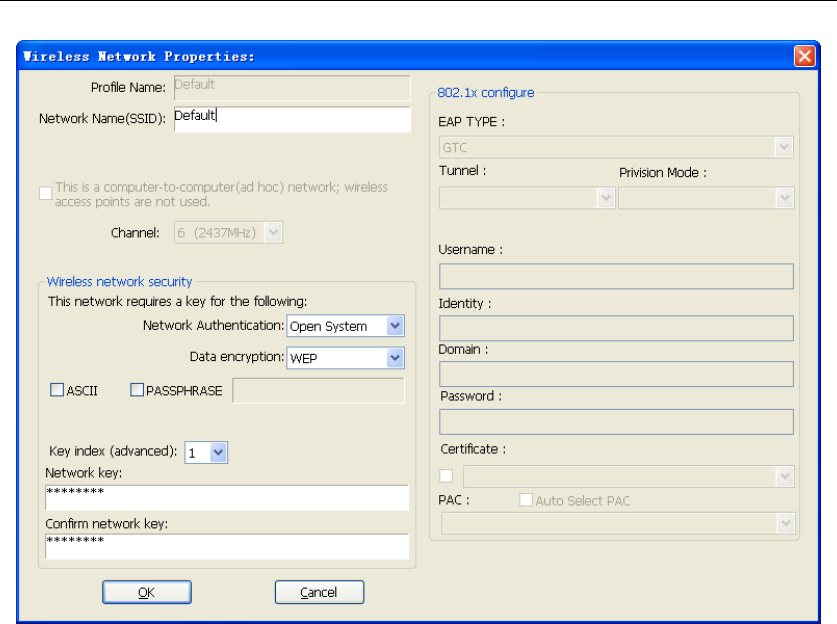
Task: Check the ad hoc network option
Action: pos(45,193)
